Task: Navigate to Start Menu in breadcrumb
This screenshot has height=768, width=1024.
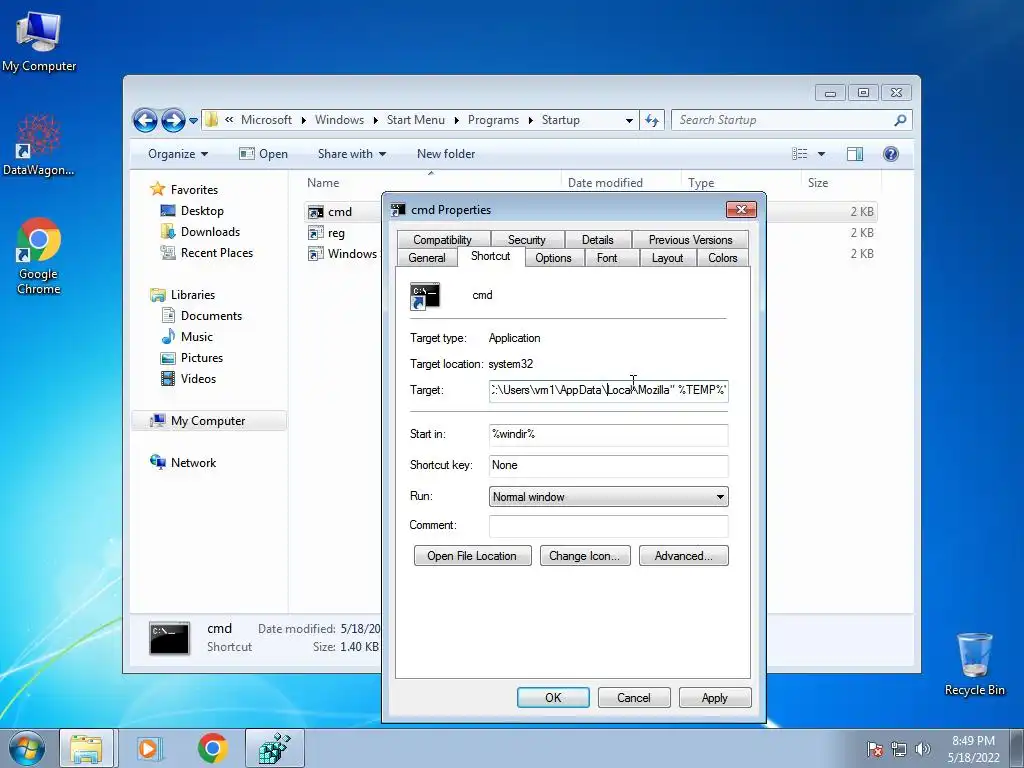Action: (415, 120)
